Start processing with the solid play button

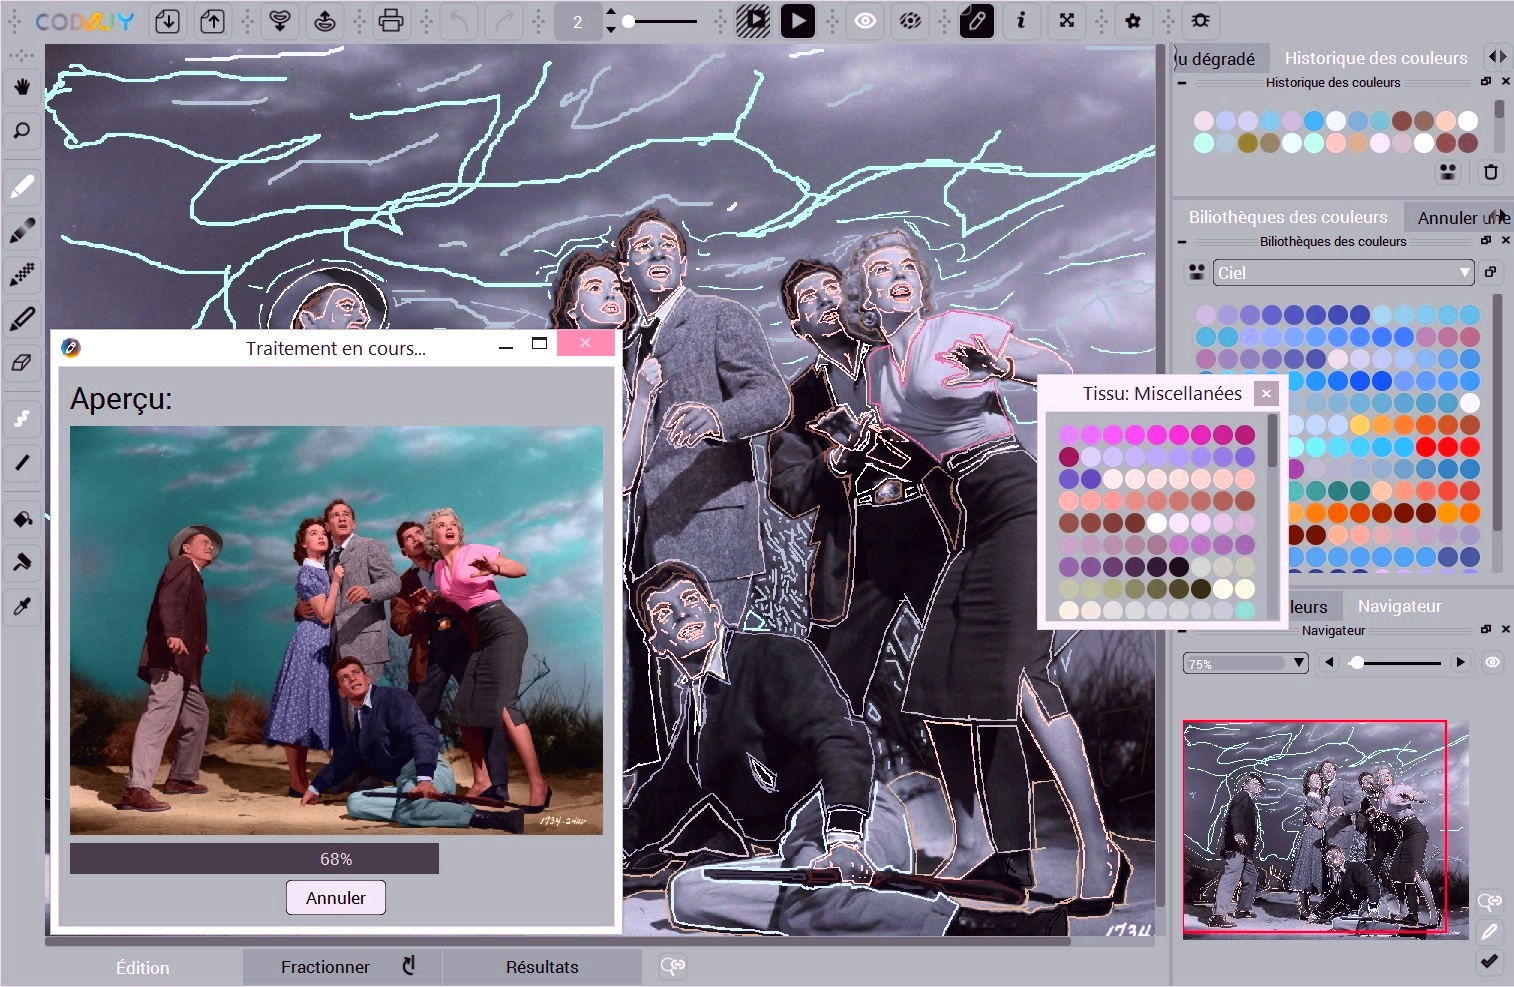(797, 21)
